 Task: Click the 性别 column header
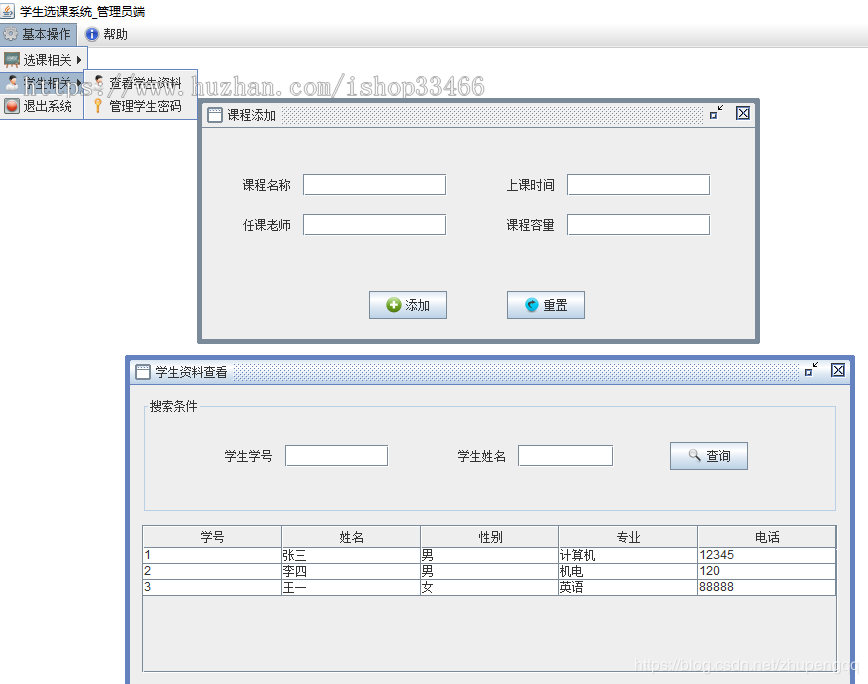pyautogui.click(x=490, y=537)
